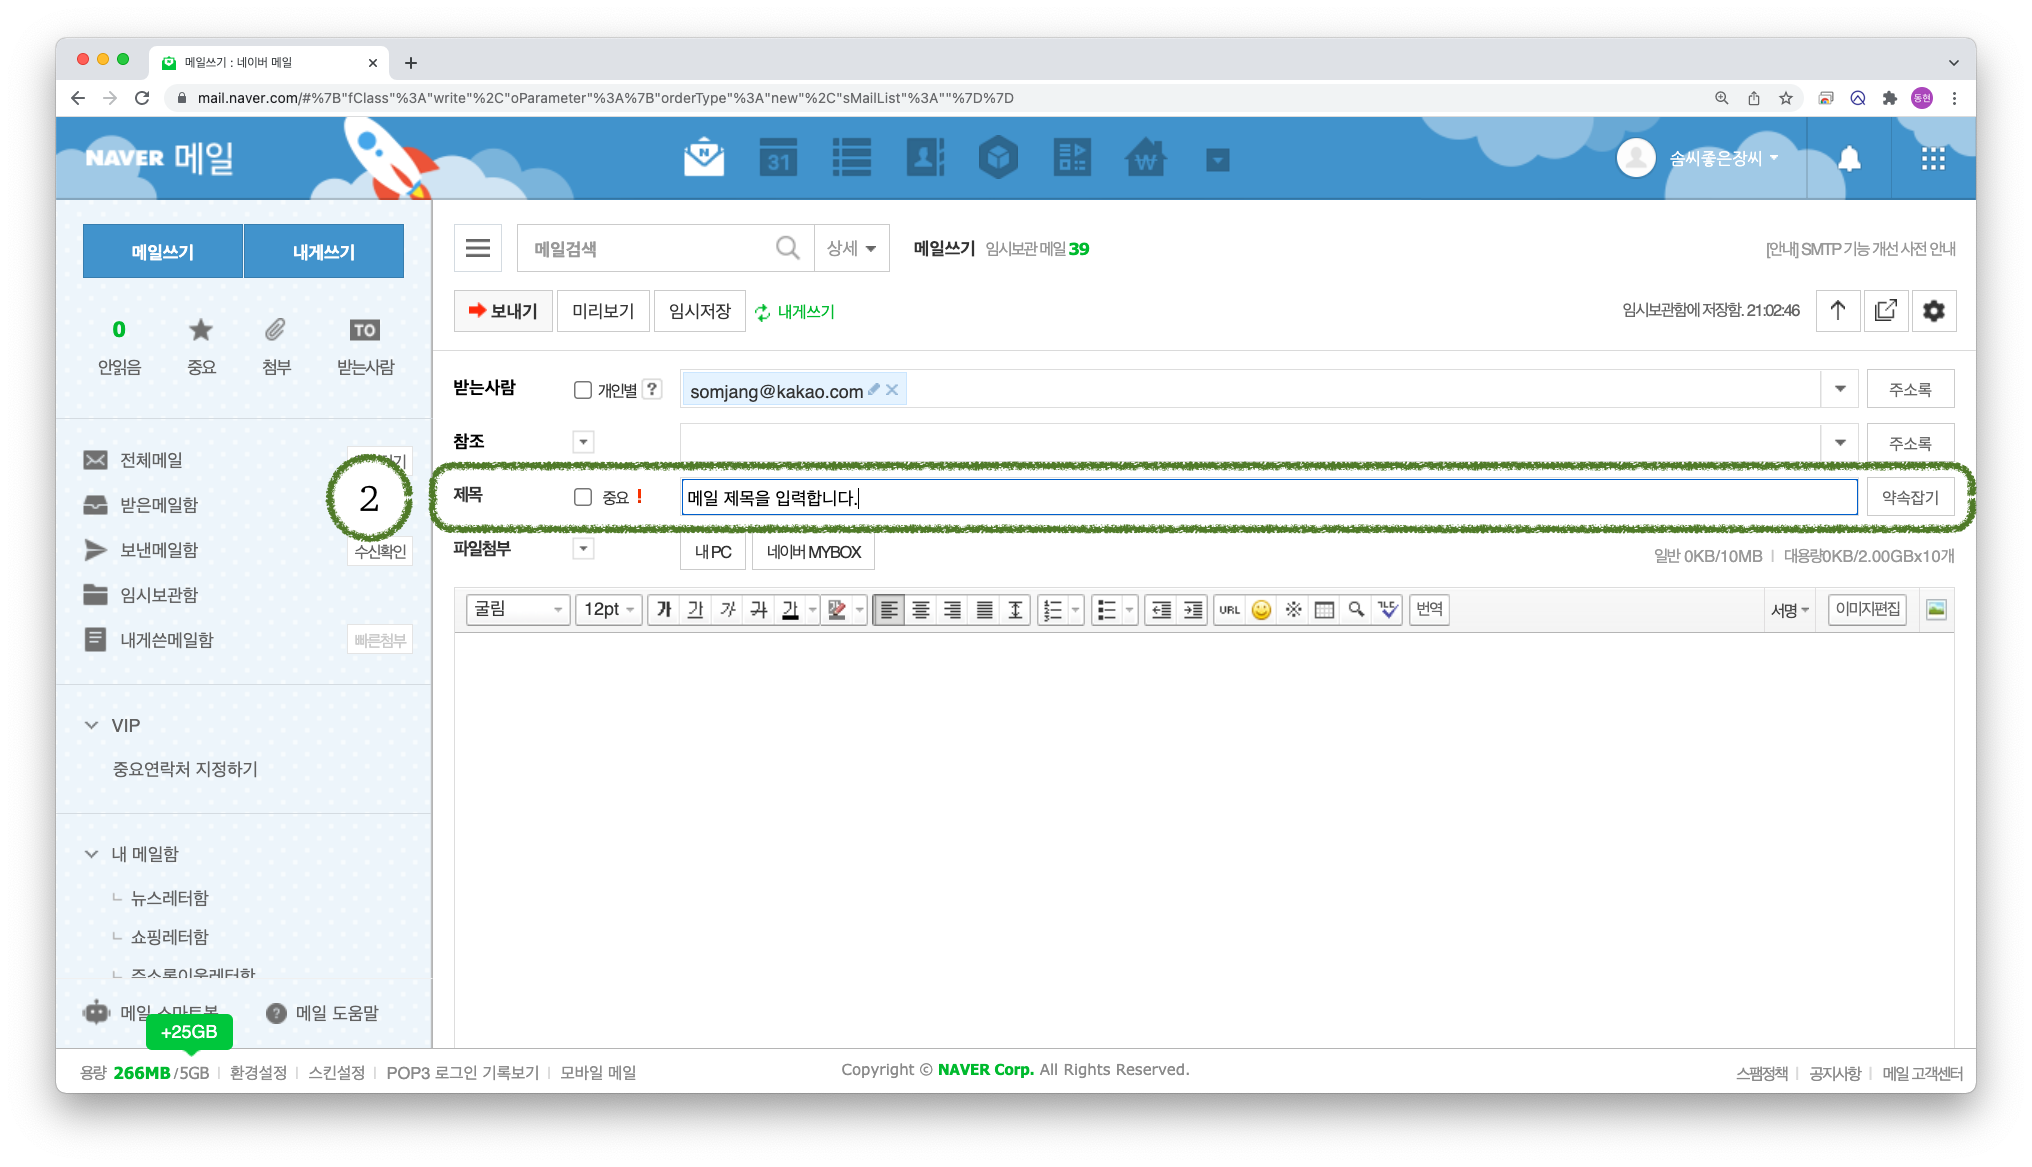Enable the 개인별 individual send checkbox
This screenshot has height=1167, width=2032.
click(582, 390)
